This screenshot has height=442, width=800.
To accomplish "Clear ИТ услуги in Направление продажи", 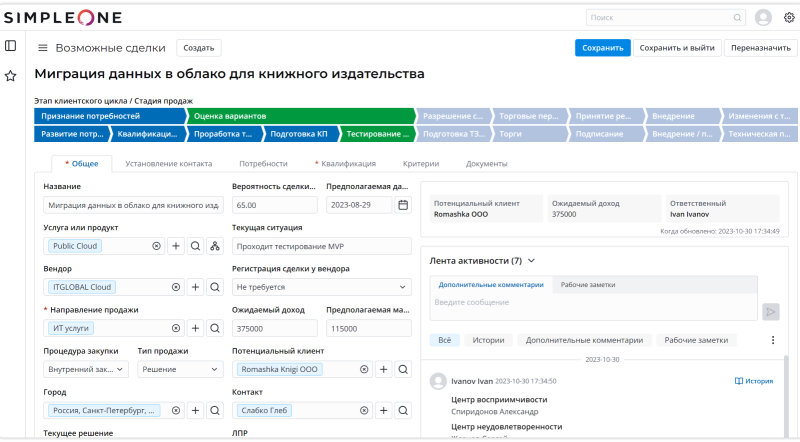I will 176,328.
